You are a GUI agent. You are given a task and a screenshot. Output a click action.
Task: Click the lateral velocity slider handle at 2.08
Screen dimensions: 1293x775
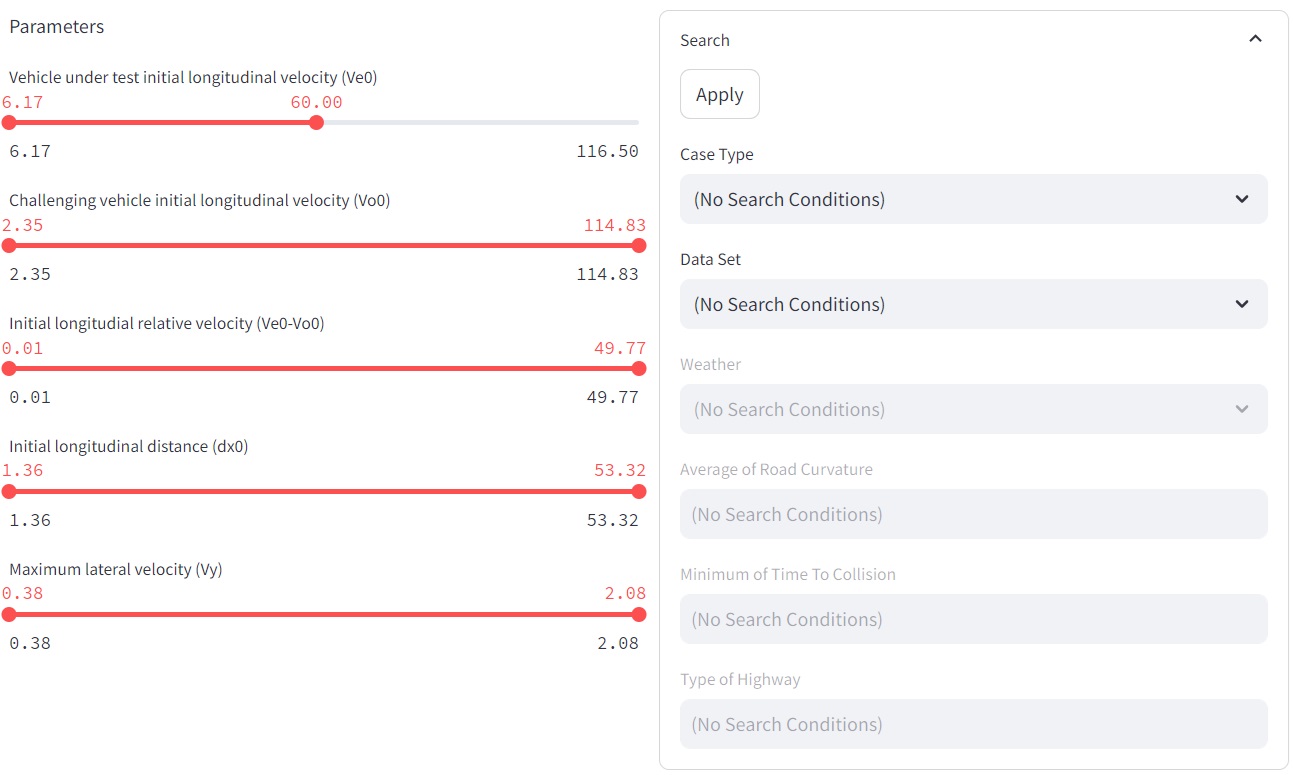pyautogui.click(x=639, y=614)
